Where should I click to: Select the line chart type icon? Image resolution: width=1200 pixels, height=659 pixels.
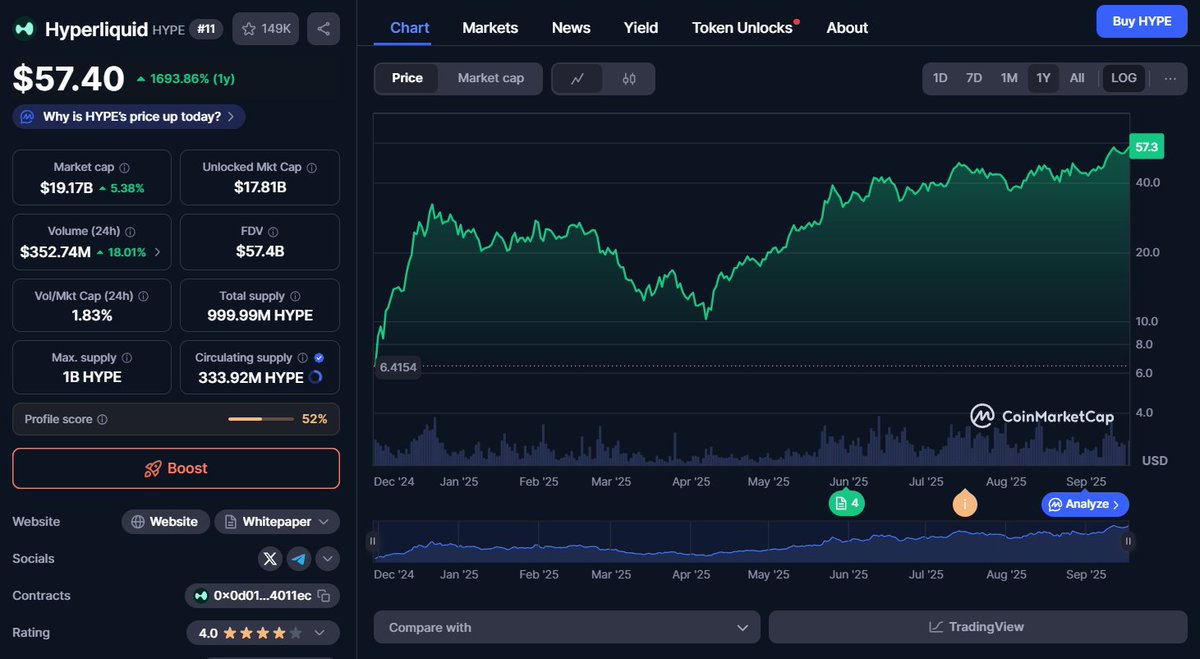tap(578, 79)
